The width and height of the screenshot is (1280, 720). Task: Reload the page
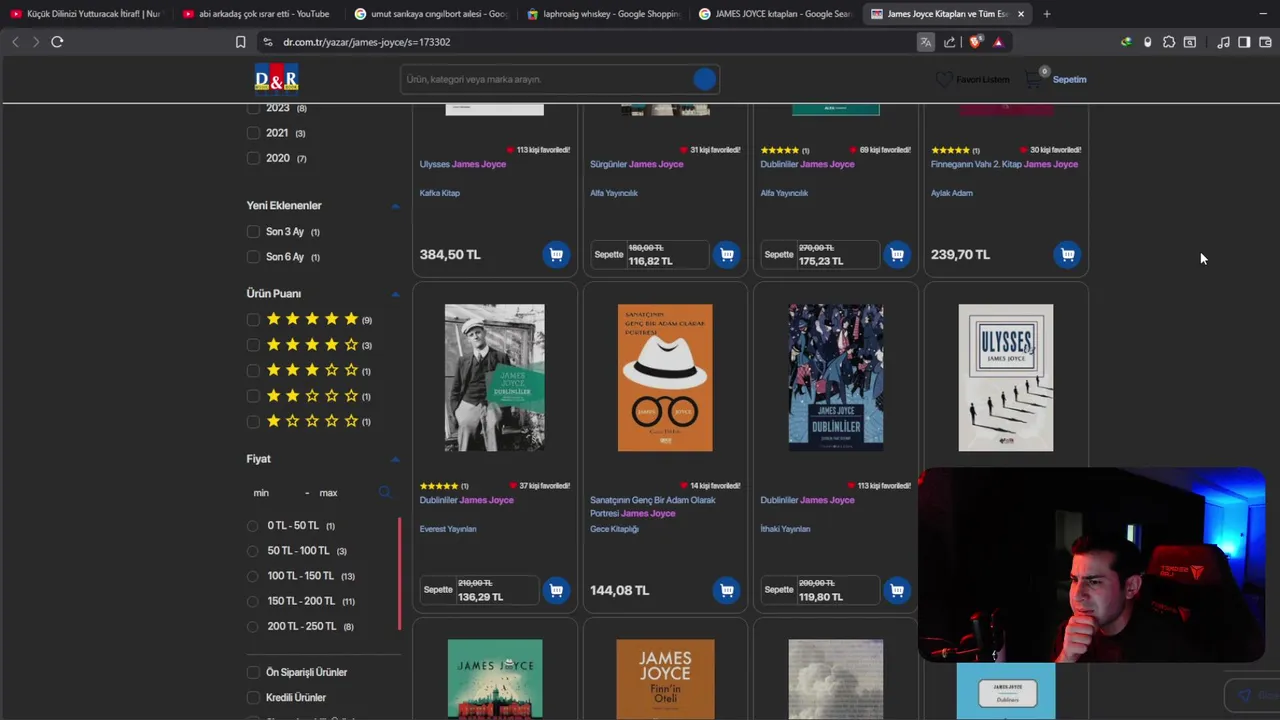pyautogui.click(x=57, y=41)
